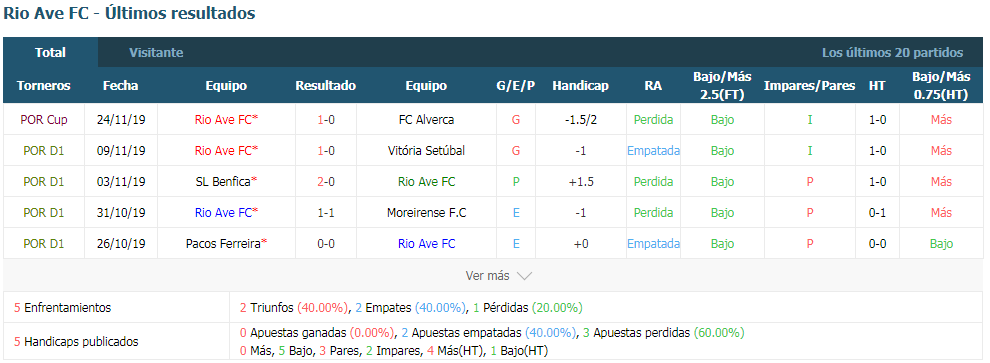Select the 24/11/19 date cell
The width and height of the screenshot is (990, 363).
pyautogui.click(x=121, y=119)
